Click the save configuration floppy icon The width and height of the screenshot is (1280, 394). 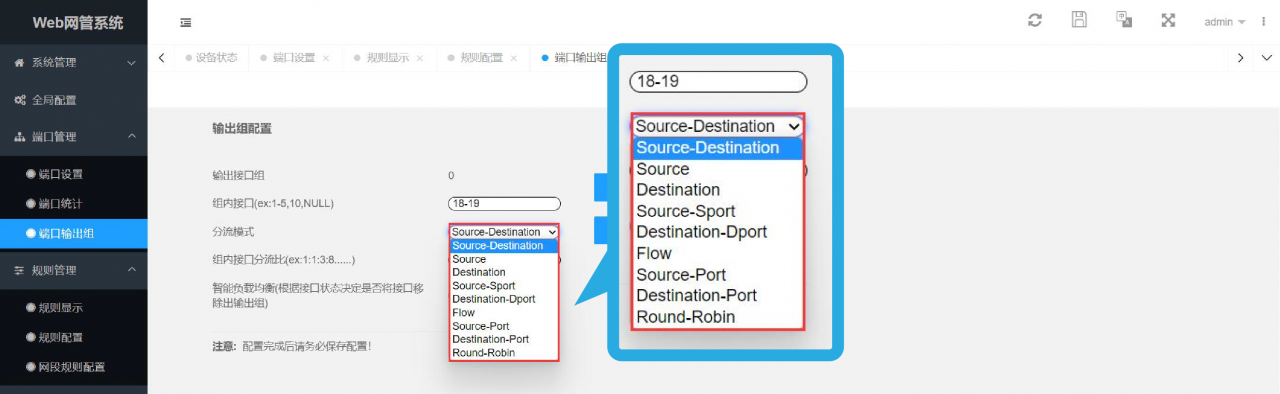point(1079,20)
